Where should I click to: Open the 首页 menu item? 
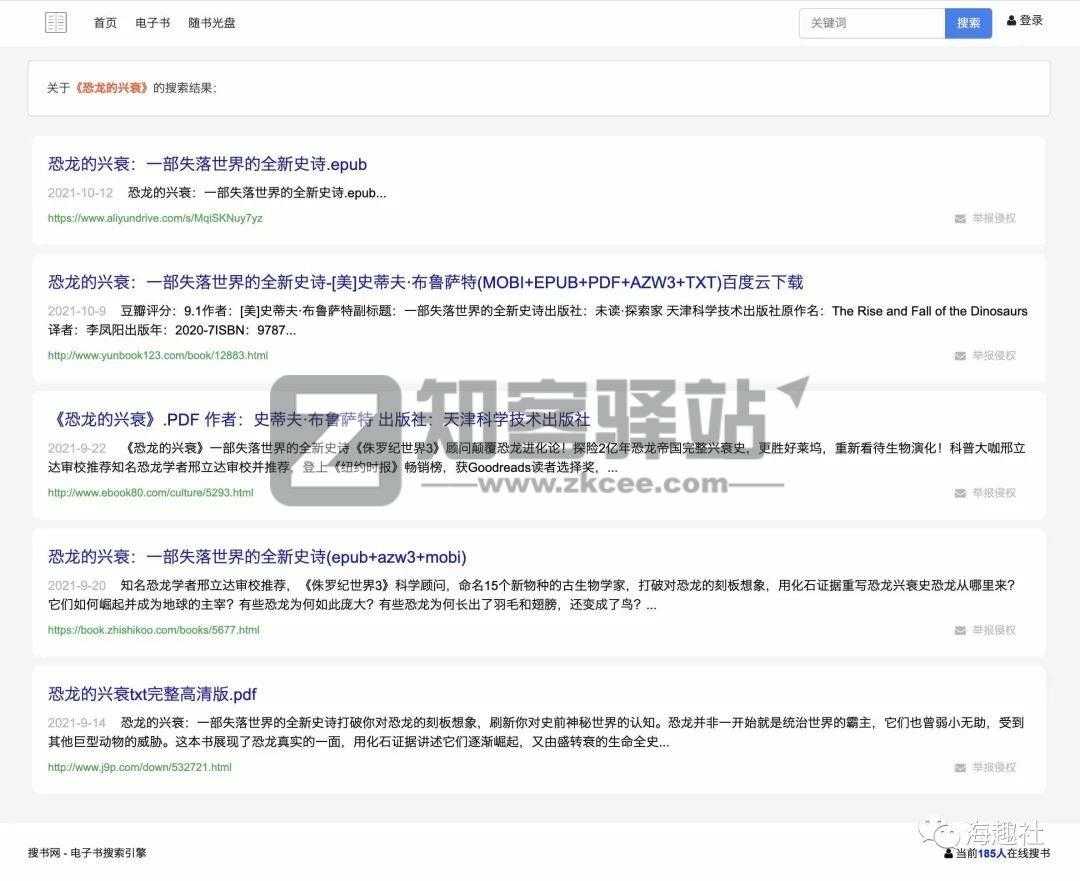point(104,22)
